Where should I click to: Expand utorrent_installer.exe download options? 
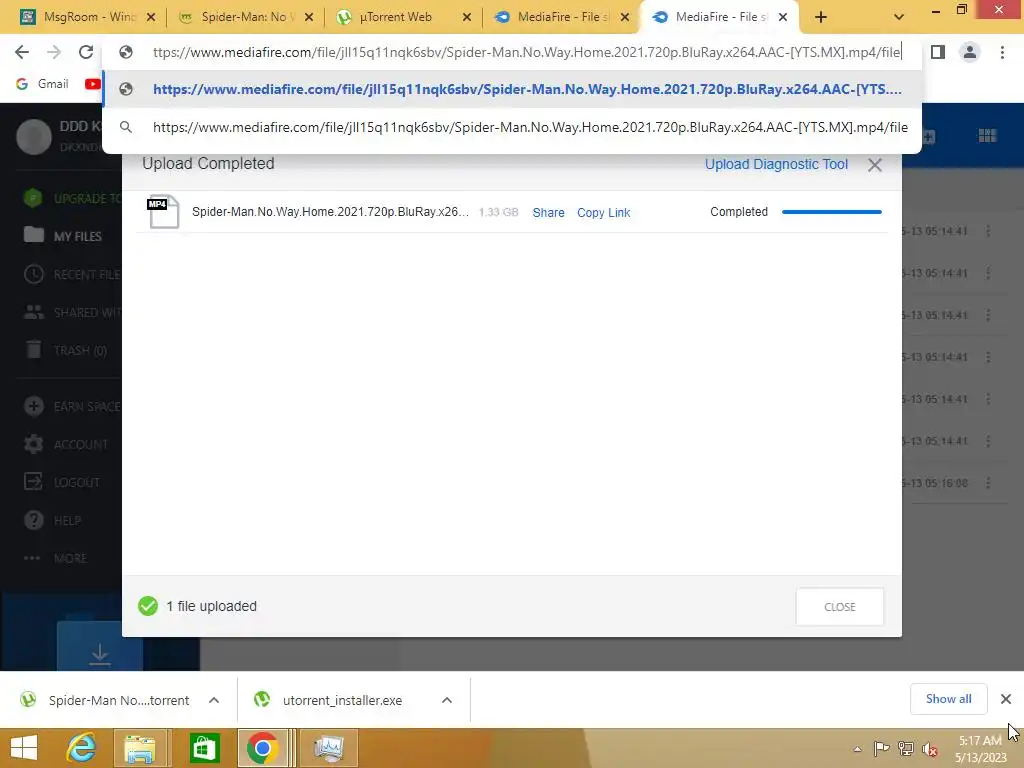447,700
